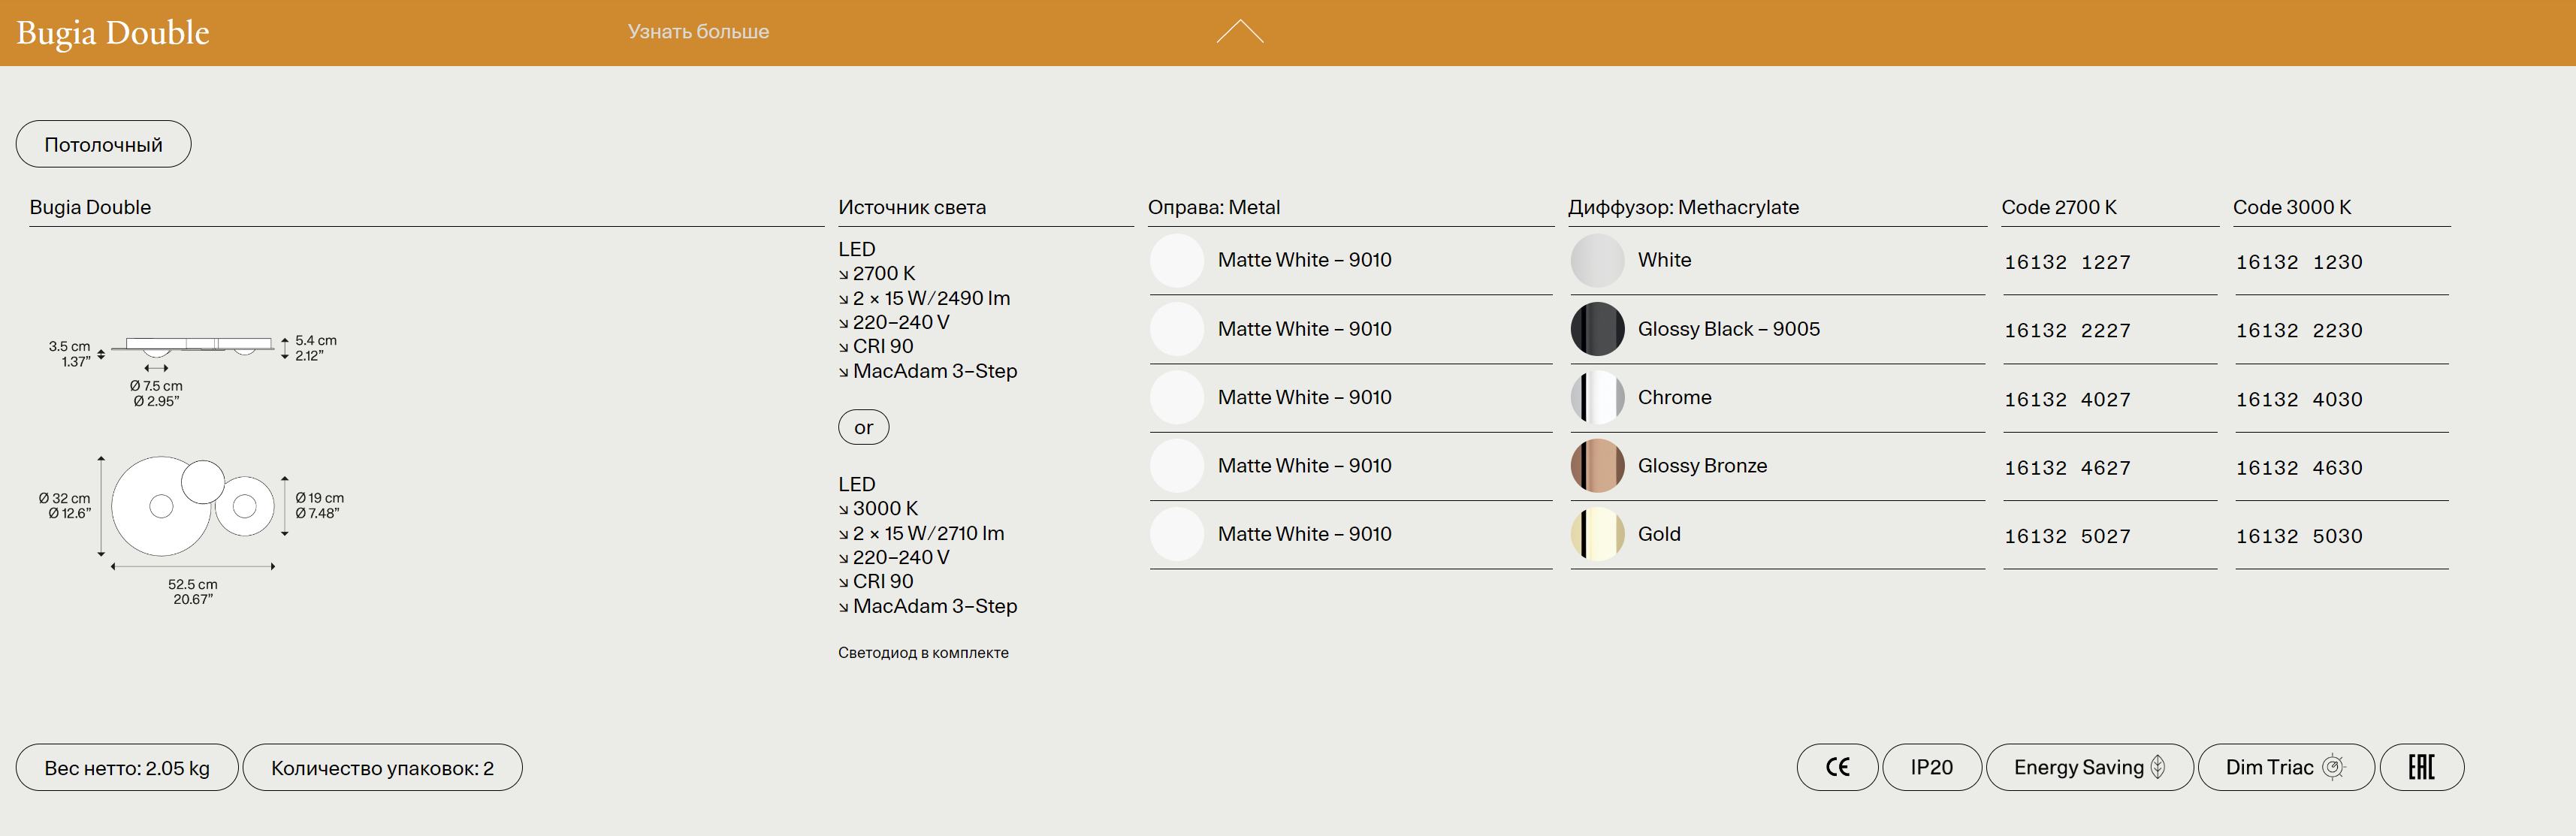2576x836 pixels.
Task: Select the Glossy Black diffuser swatch
Action: (x=1597, y=329)
